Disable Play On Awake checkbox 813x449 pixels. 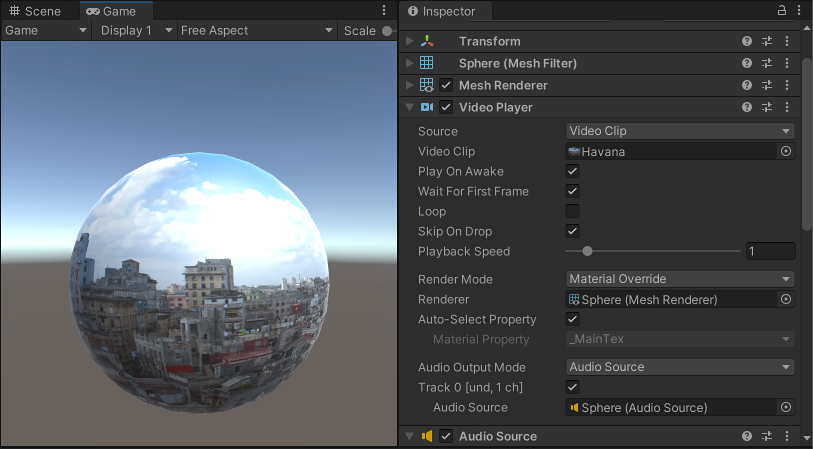pyautogui.click(x=573, y=171)
